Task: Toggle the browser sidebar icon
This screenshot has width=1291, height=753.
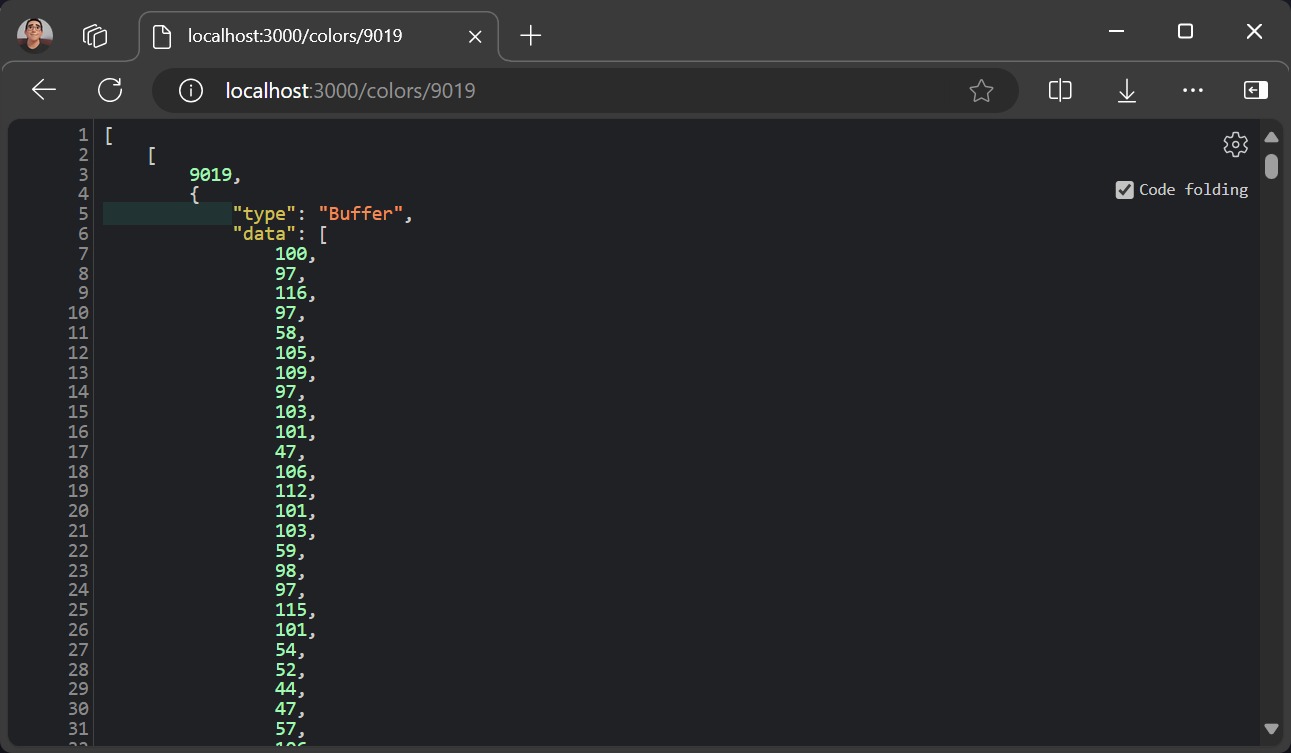Action: point(1255,90)
